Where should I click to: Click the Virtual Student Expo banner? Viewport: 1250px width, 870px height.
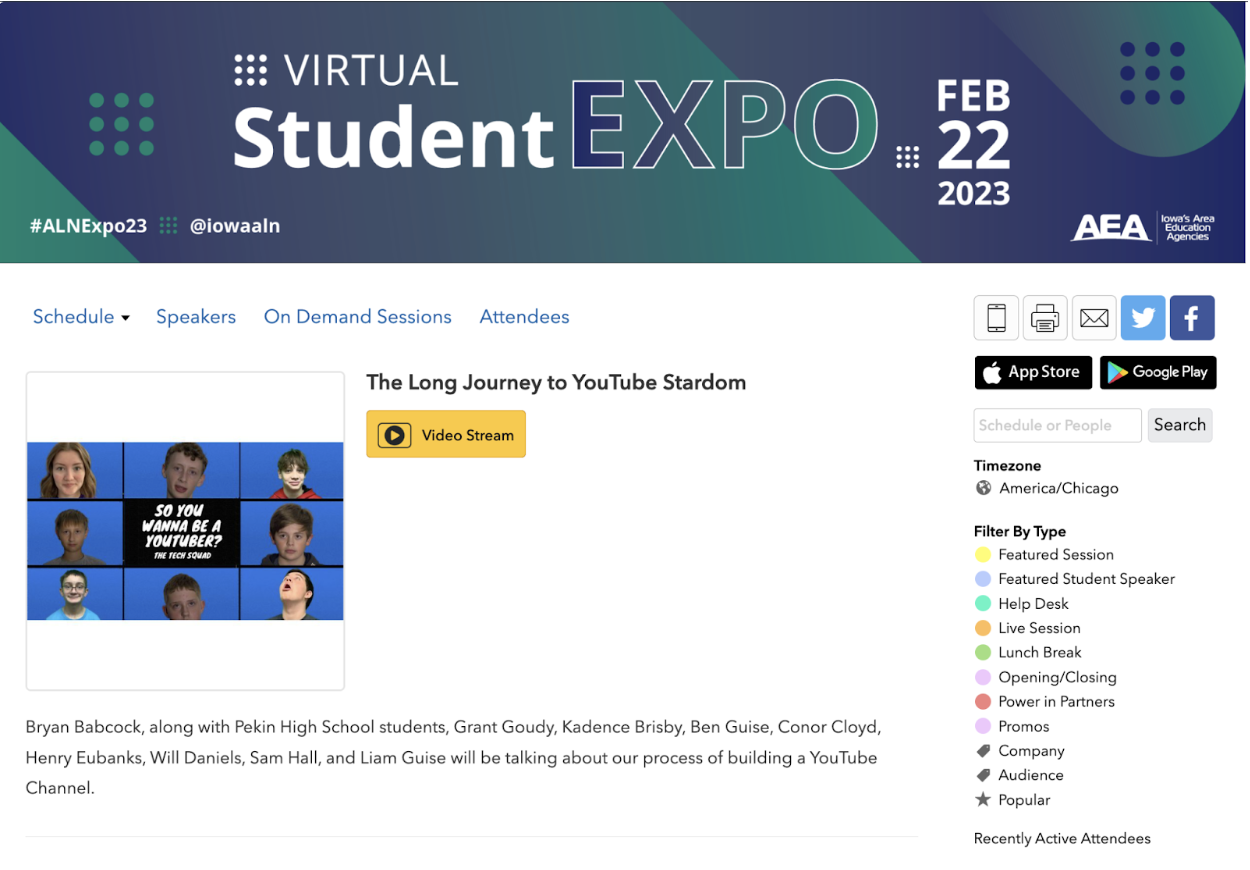point(624,132)
